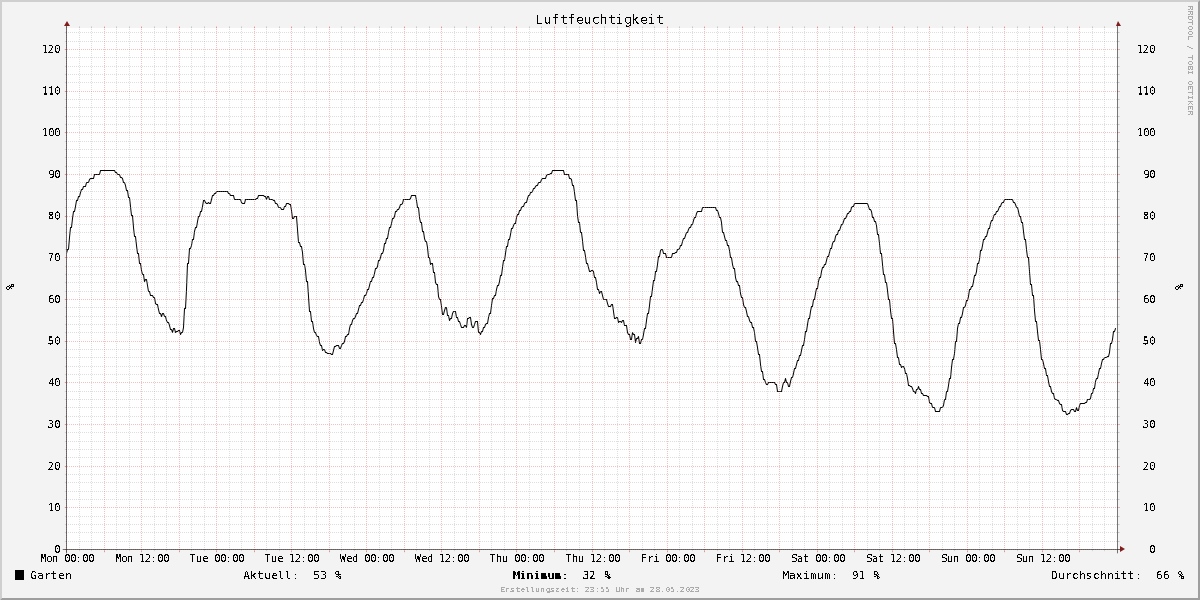The width and height of the screenshot is (1200, 600).
Task: Click the 'Erstellungszeit: 23:55 Uhr' footer line
Action: click(x=600, y=590)
